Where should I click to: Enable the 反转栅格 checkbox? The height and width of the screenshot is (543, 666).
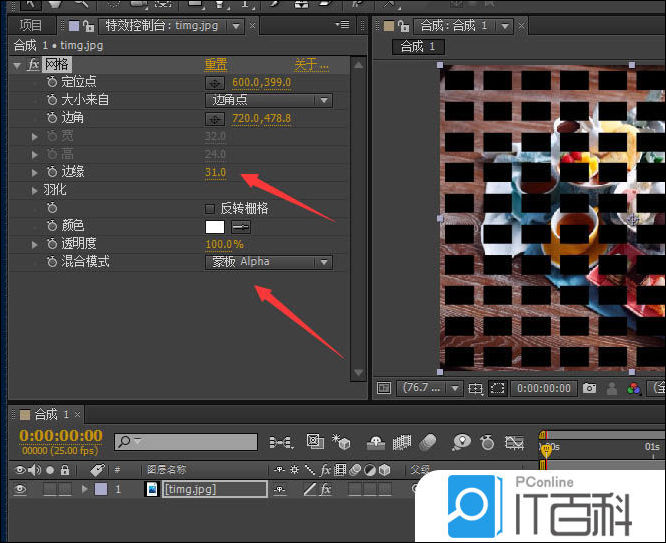pos(210,208)
